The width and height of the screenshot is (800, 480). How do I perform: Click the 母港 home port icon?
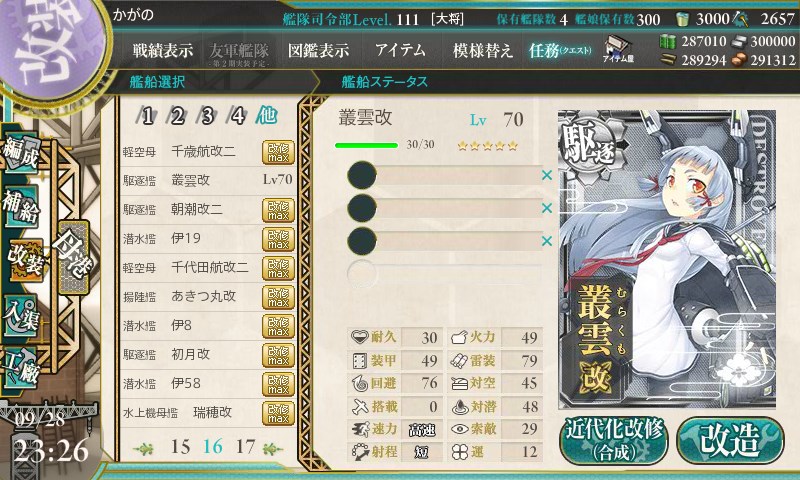pyautogui.click(x=73, y=257)
